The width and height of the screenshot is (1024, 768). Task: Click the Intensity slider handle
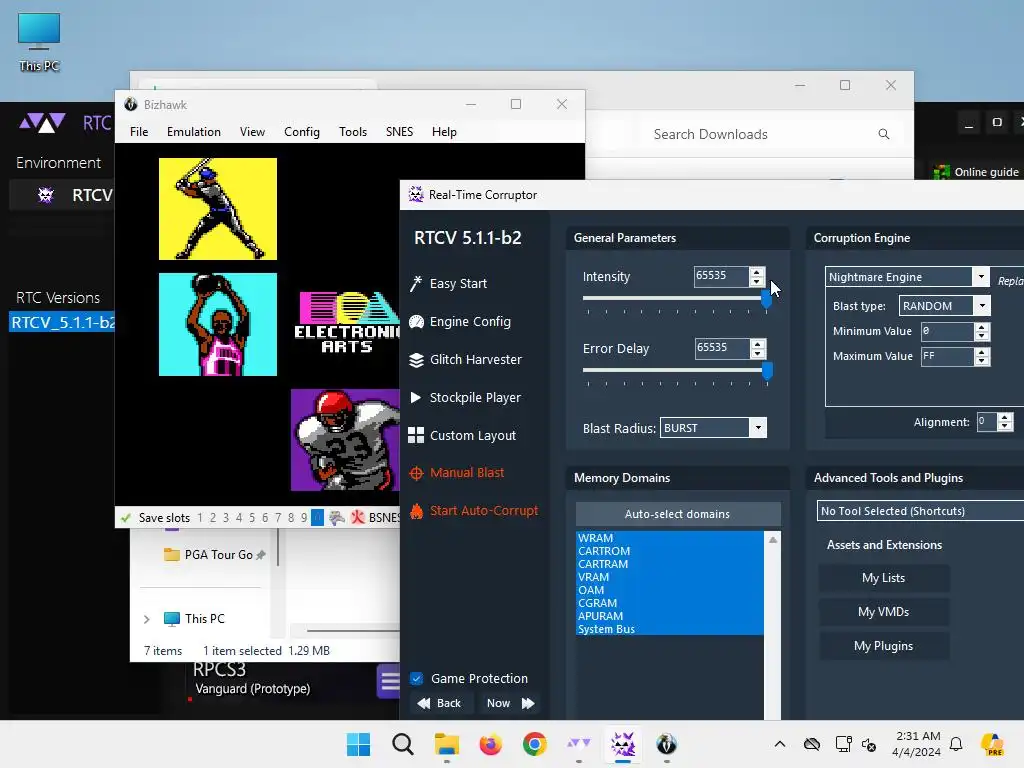click(x=766, y=298)
